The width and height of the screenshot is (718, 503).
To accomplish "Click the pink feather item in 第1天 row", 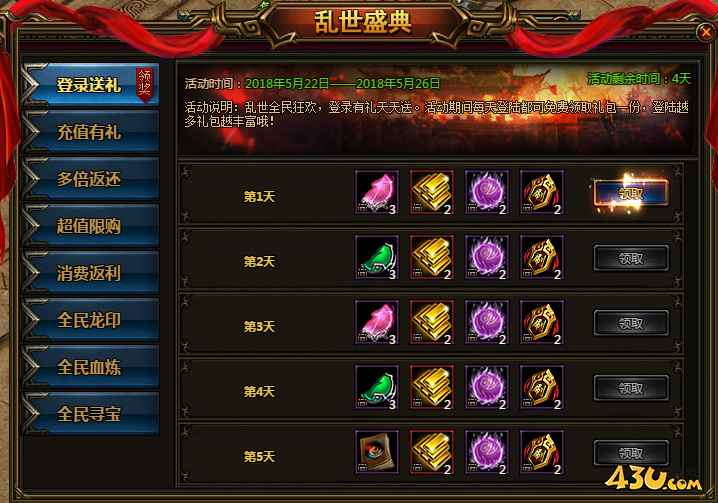I will [x=377, y=192].
